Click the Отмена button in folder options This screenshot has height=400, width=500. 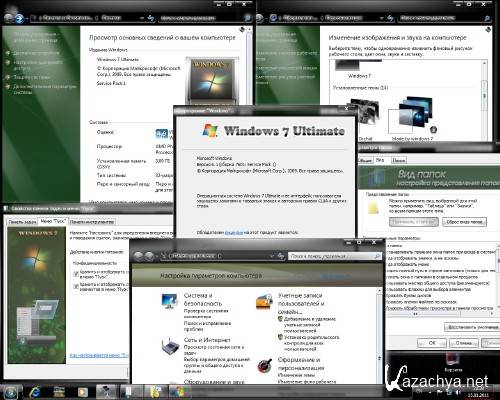coord(463,343)
